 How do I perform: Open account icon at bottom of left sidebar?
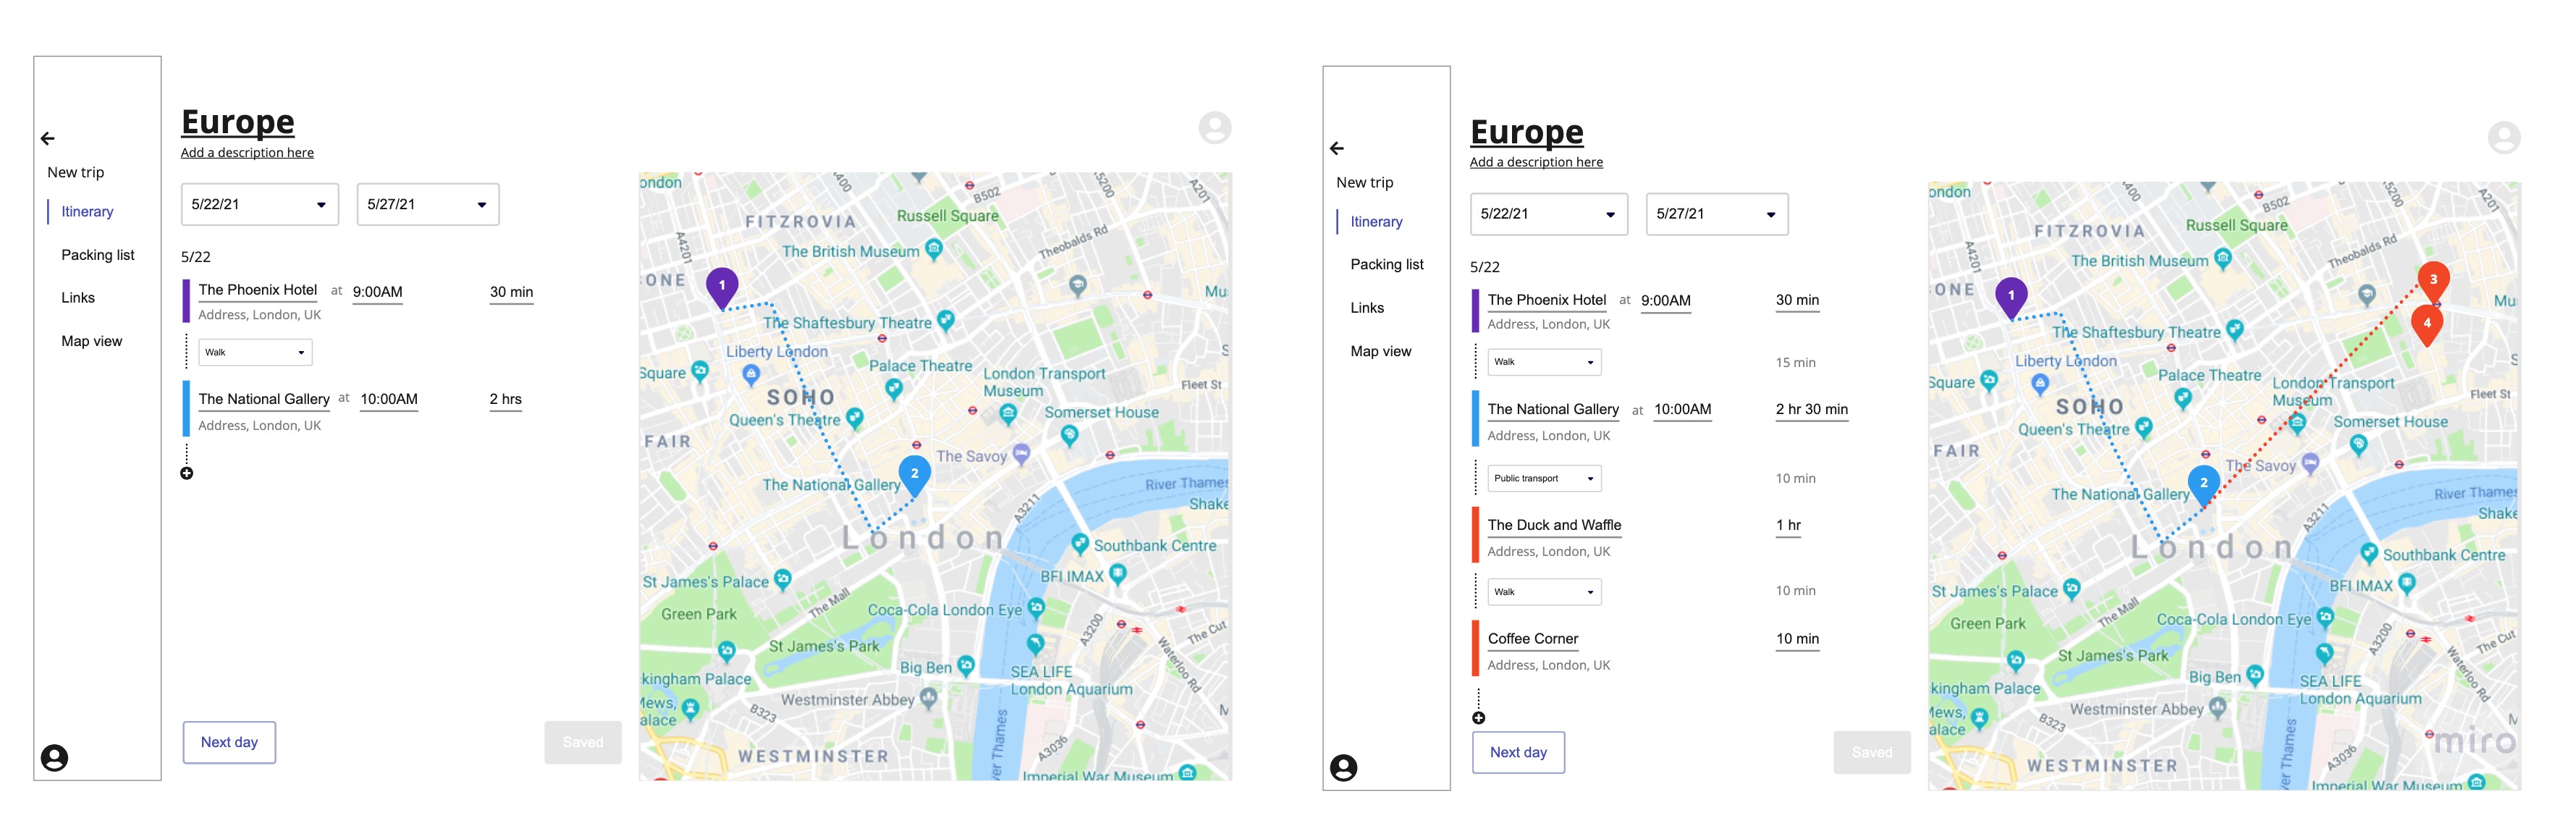(x=54, y=758)
